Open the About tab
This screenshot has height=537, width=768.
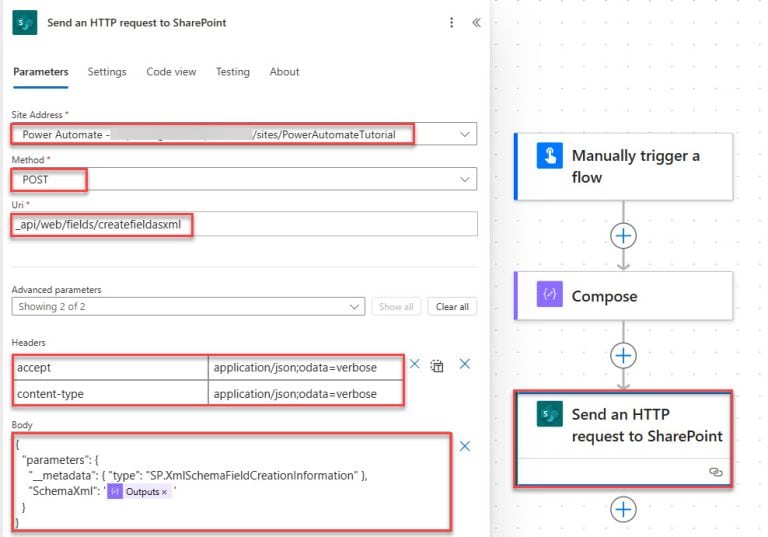click(284, 72)
